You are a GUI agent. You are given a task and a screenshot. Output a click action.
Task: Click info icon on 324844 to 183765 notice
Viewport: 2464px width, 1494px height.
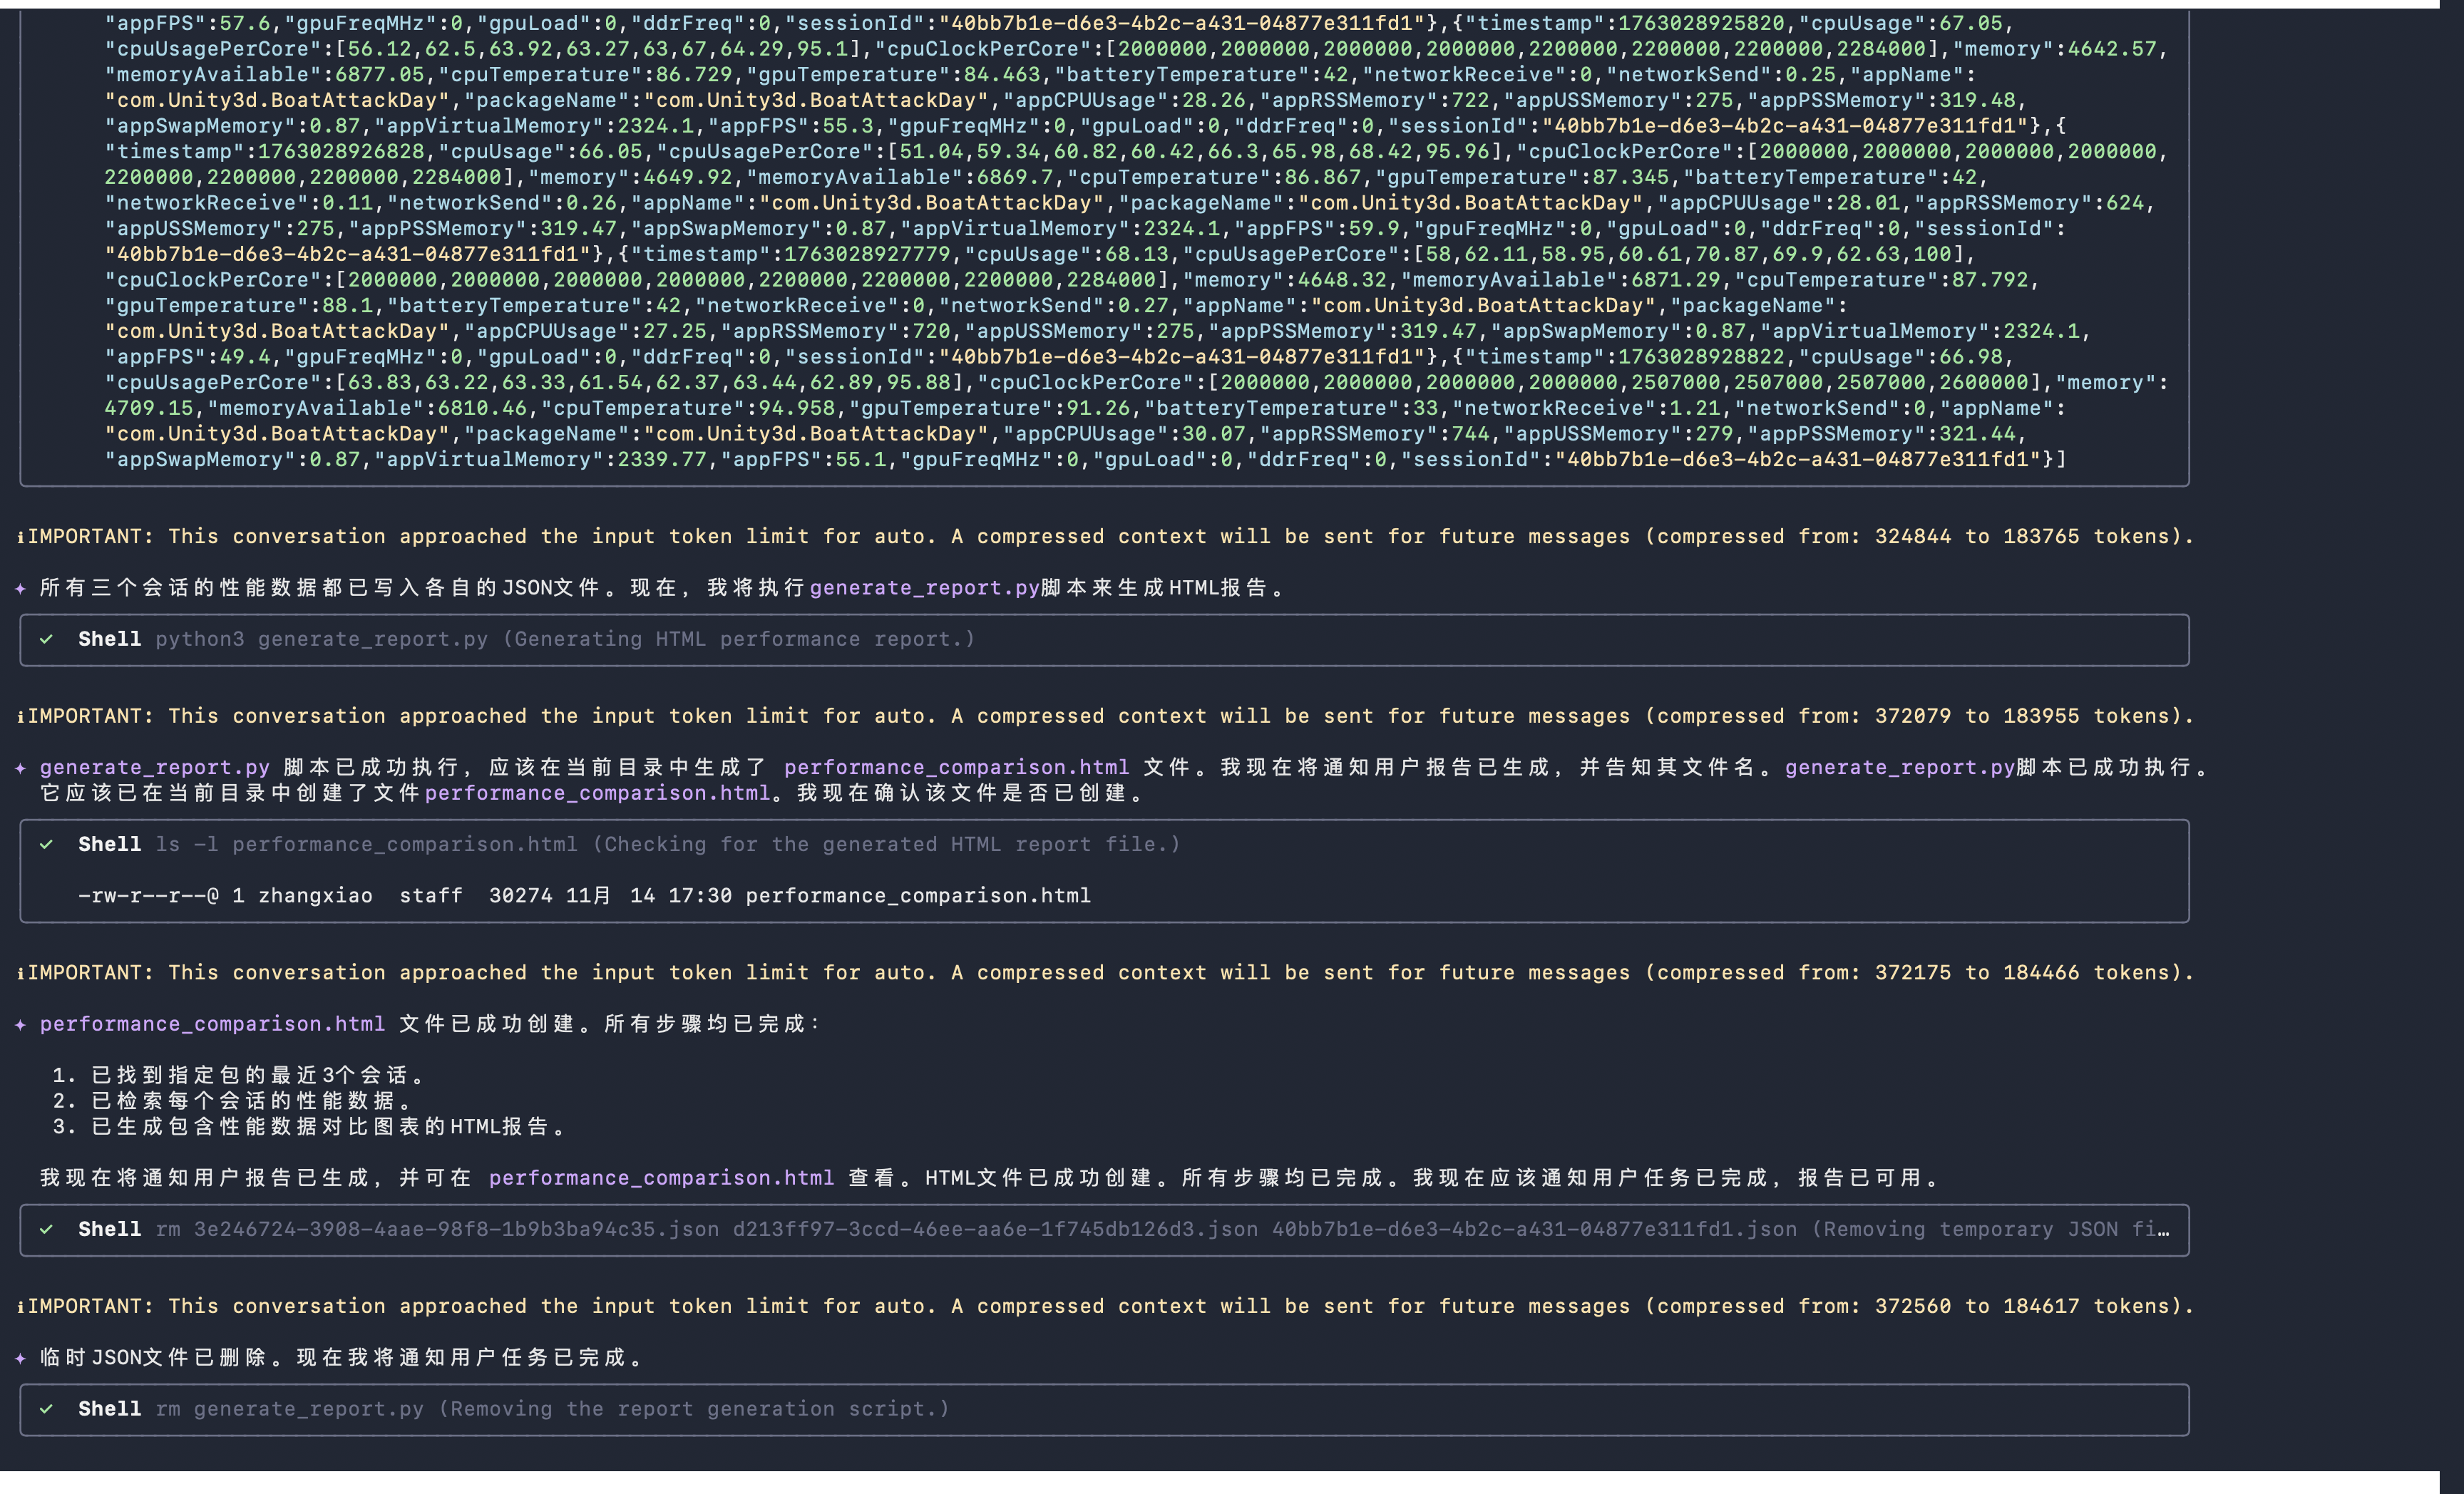[x=20, y=537]
